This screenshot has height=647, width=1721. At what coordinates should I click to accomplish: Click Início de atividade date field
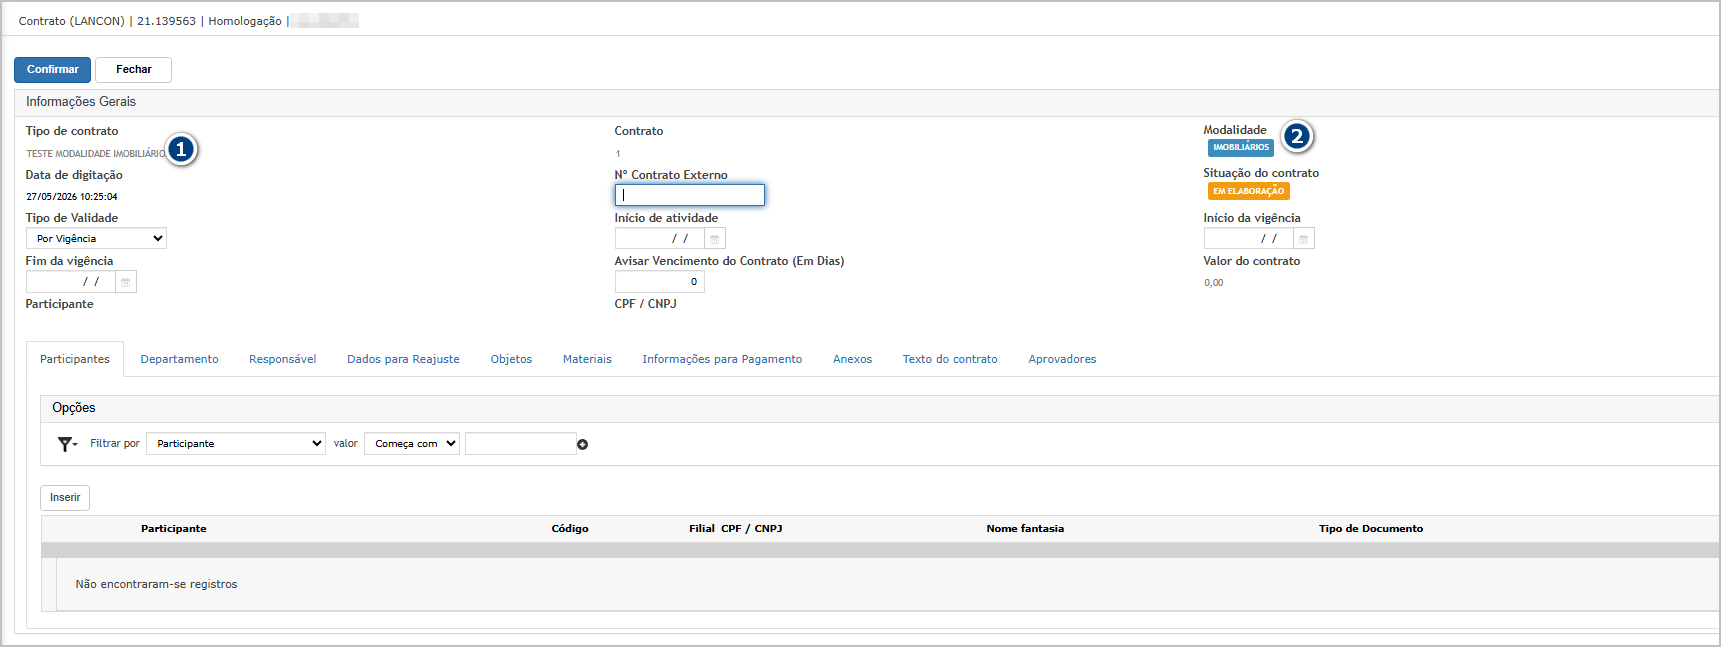(660, 239)
